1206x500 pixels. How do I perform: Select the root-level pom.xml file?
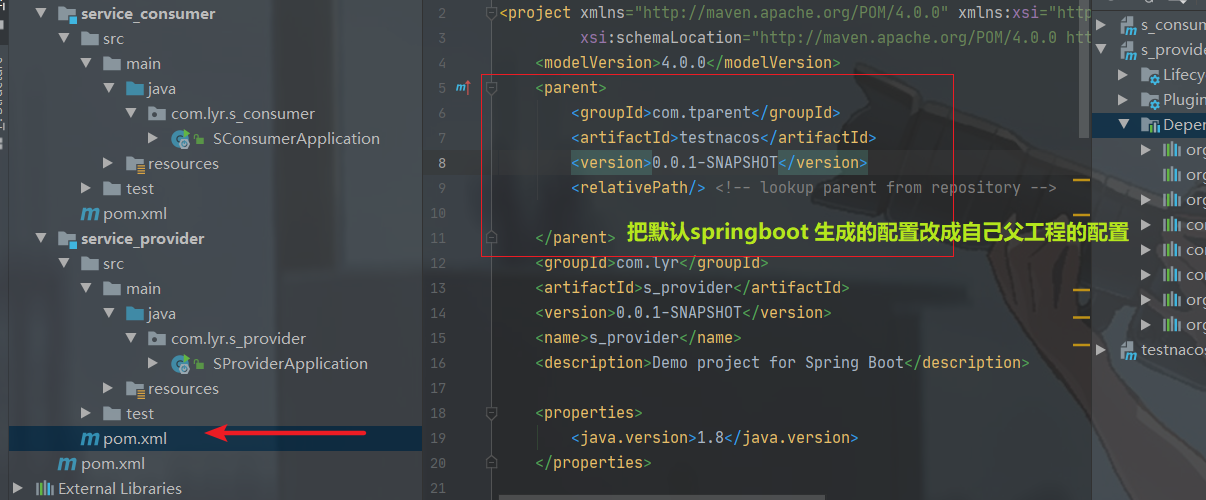[x=113, y=464]
